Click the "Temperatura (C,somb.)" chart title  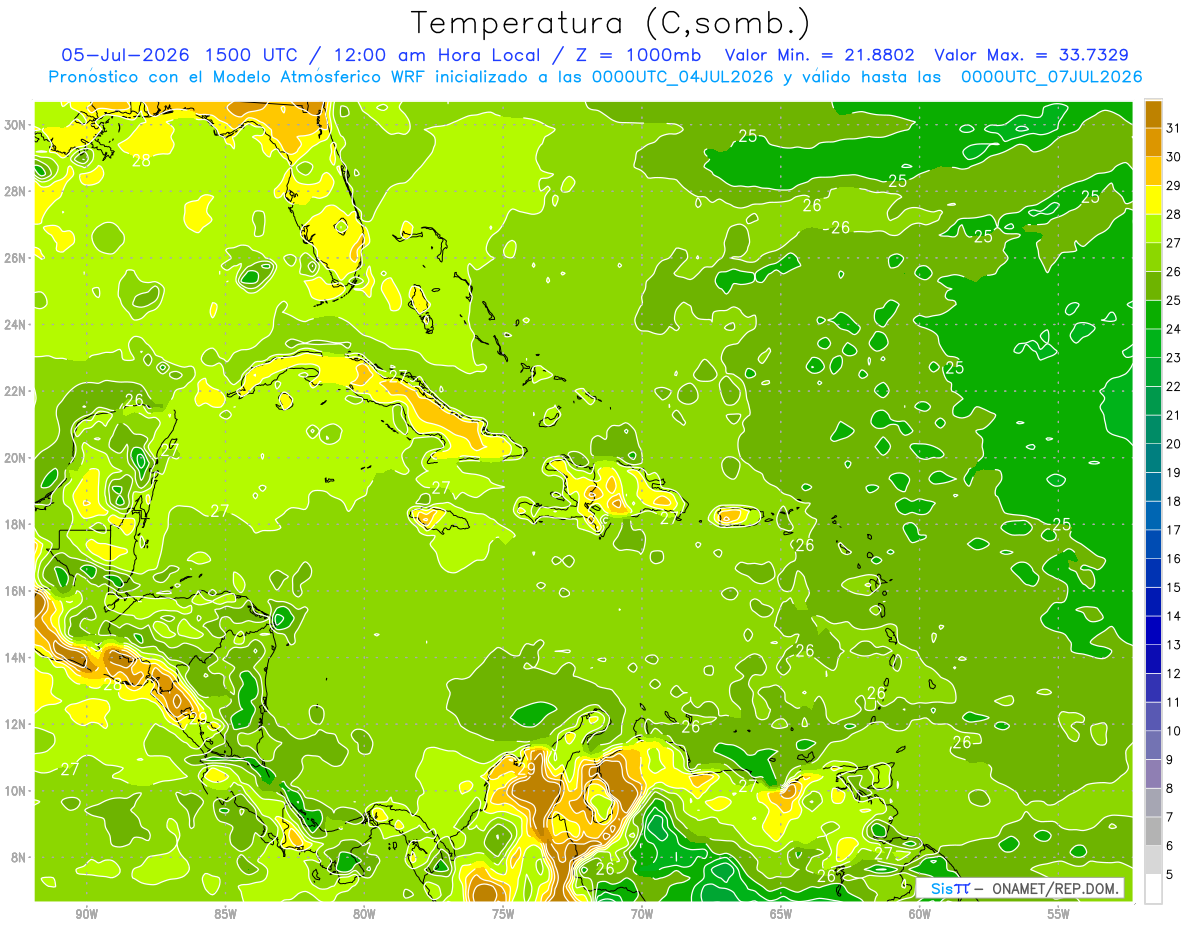(x=611, y=22)
